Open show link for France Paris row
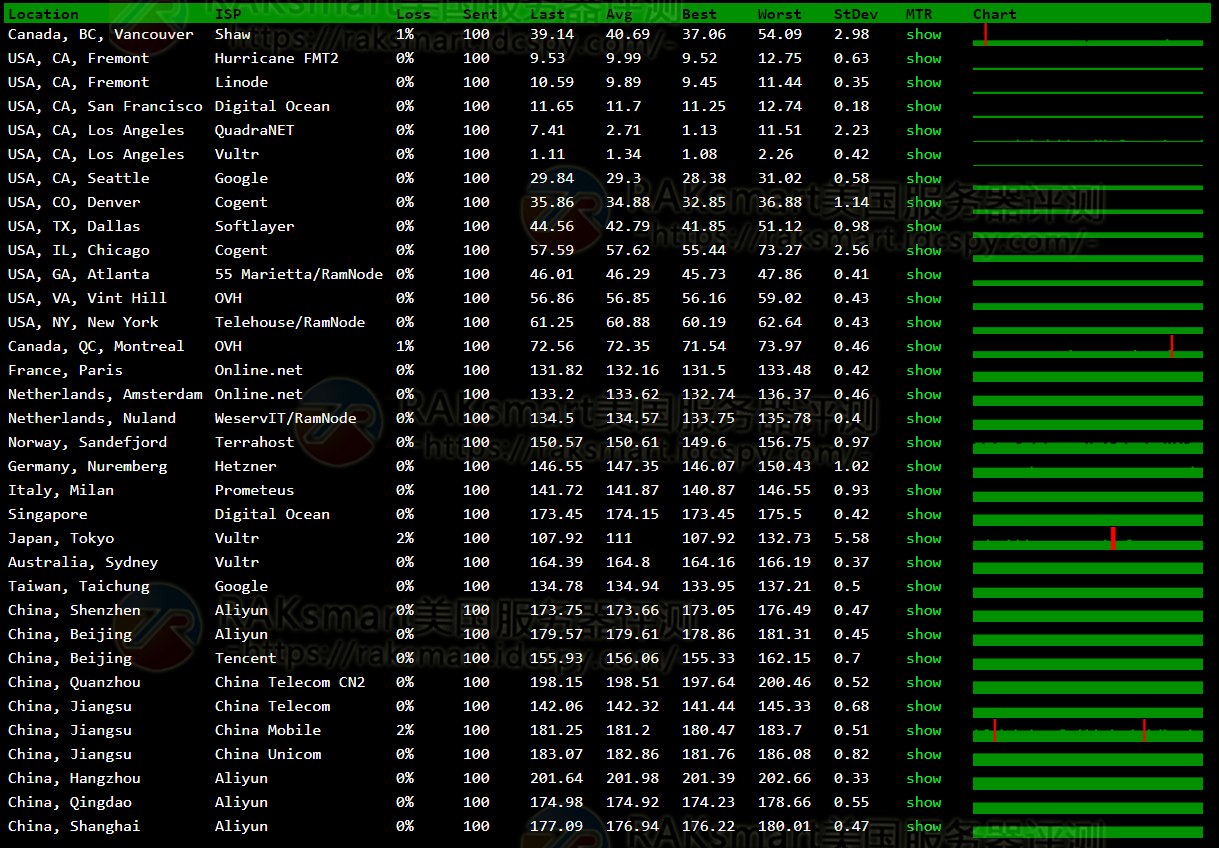The height and width of the screenshot is (848, 1219). [924, 370]
